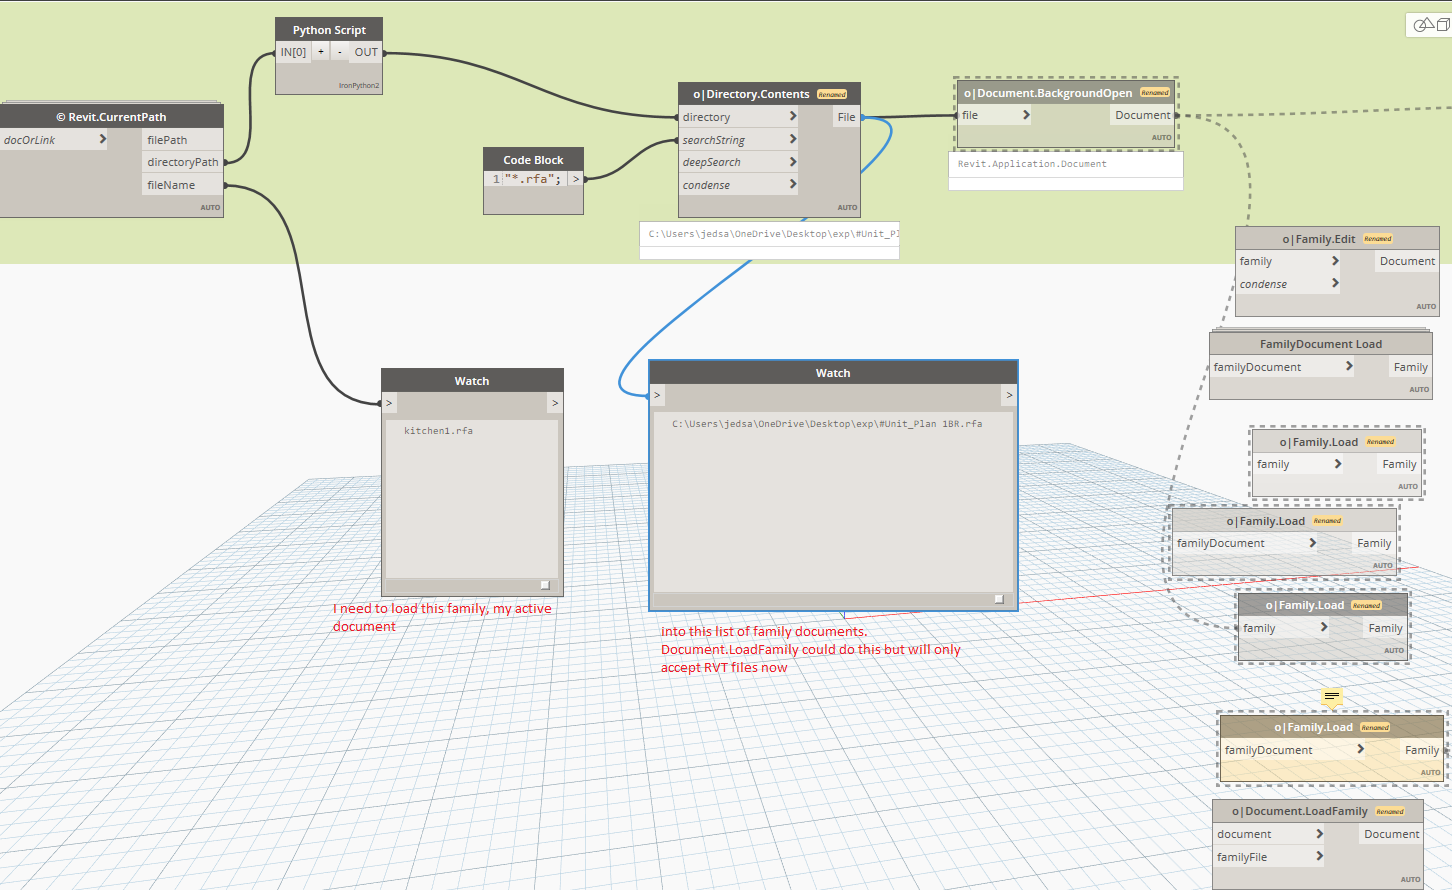The width and height of the screenshot is (1452, 890).
Task: Click the - to remove a Python Script input
Action: (x=339, y=51)
